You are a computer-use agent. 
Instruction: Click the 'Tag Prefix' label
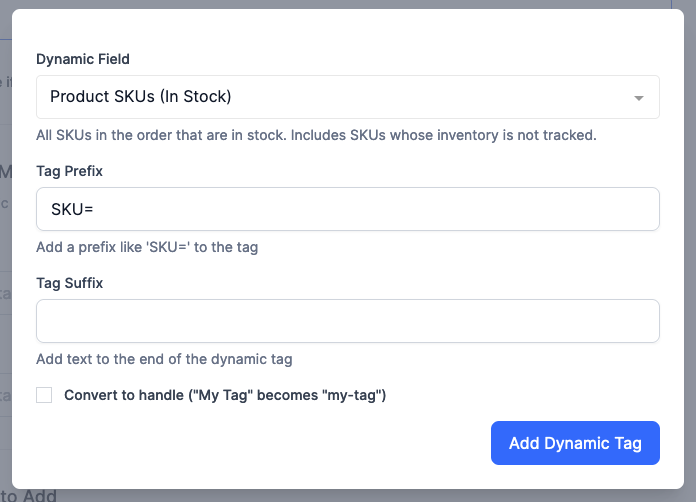pyautogui.click(x=70, y=171)
